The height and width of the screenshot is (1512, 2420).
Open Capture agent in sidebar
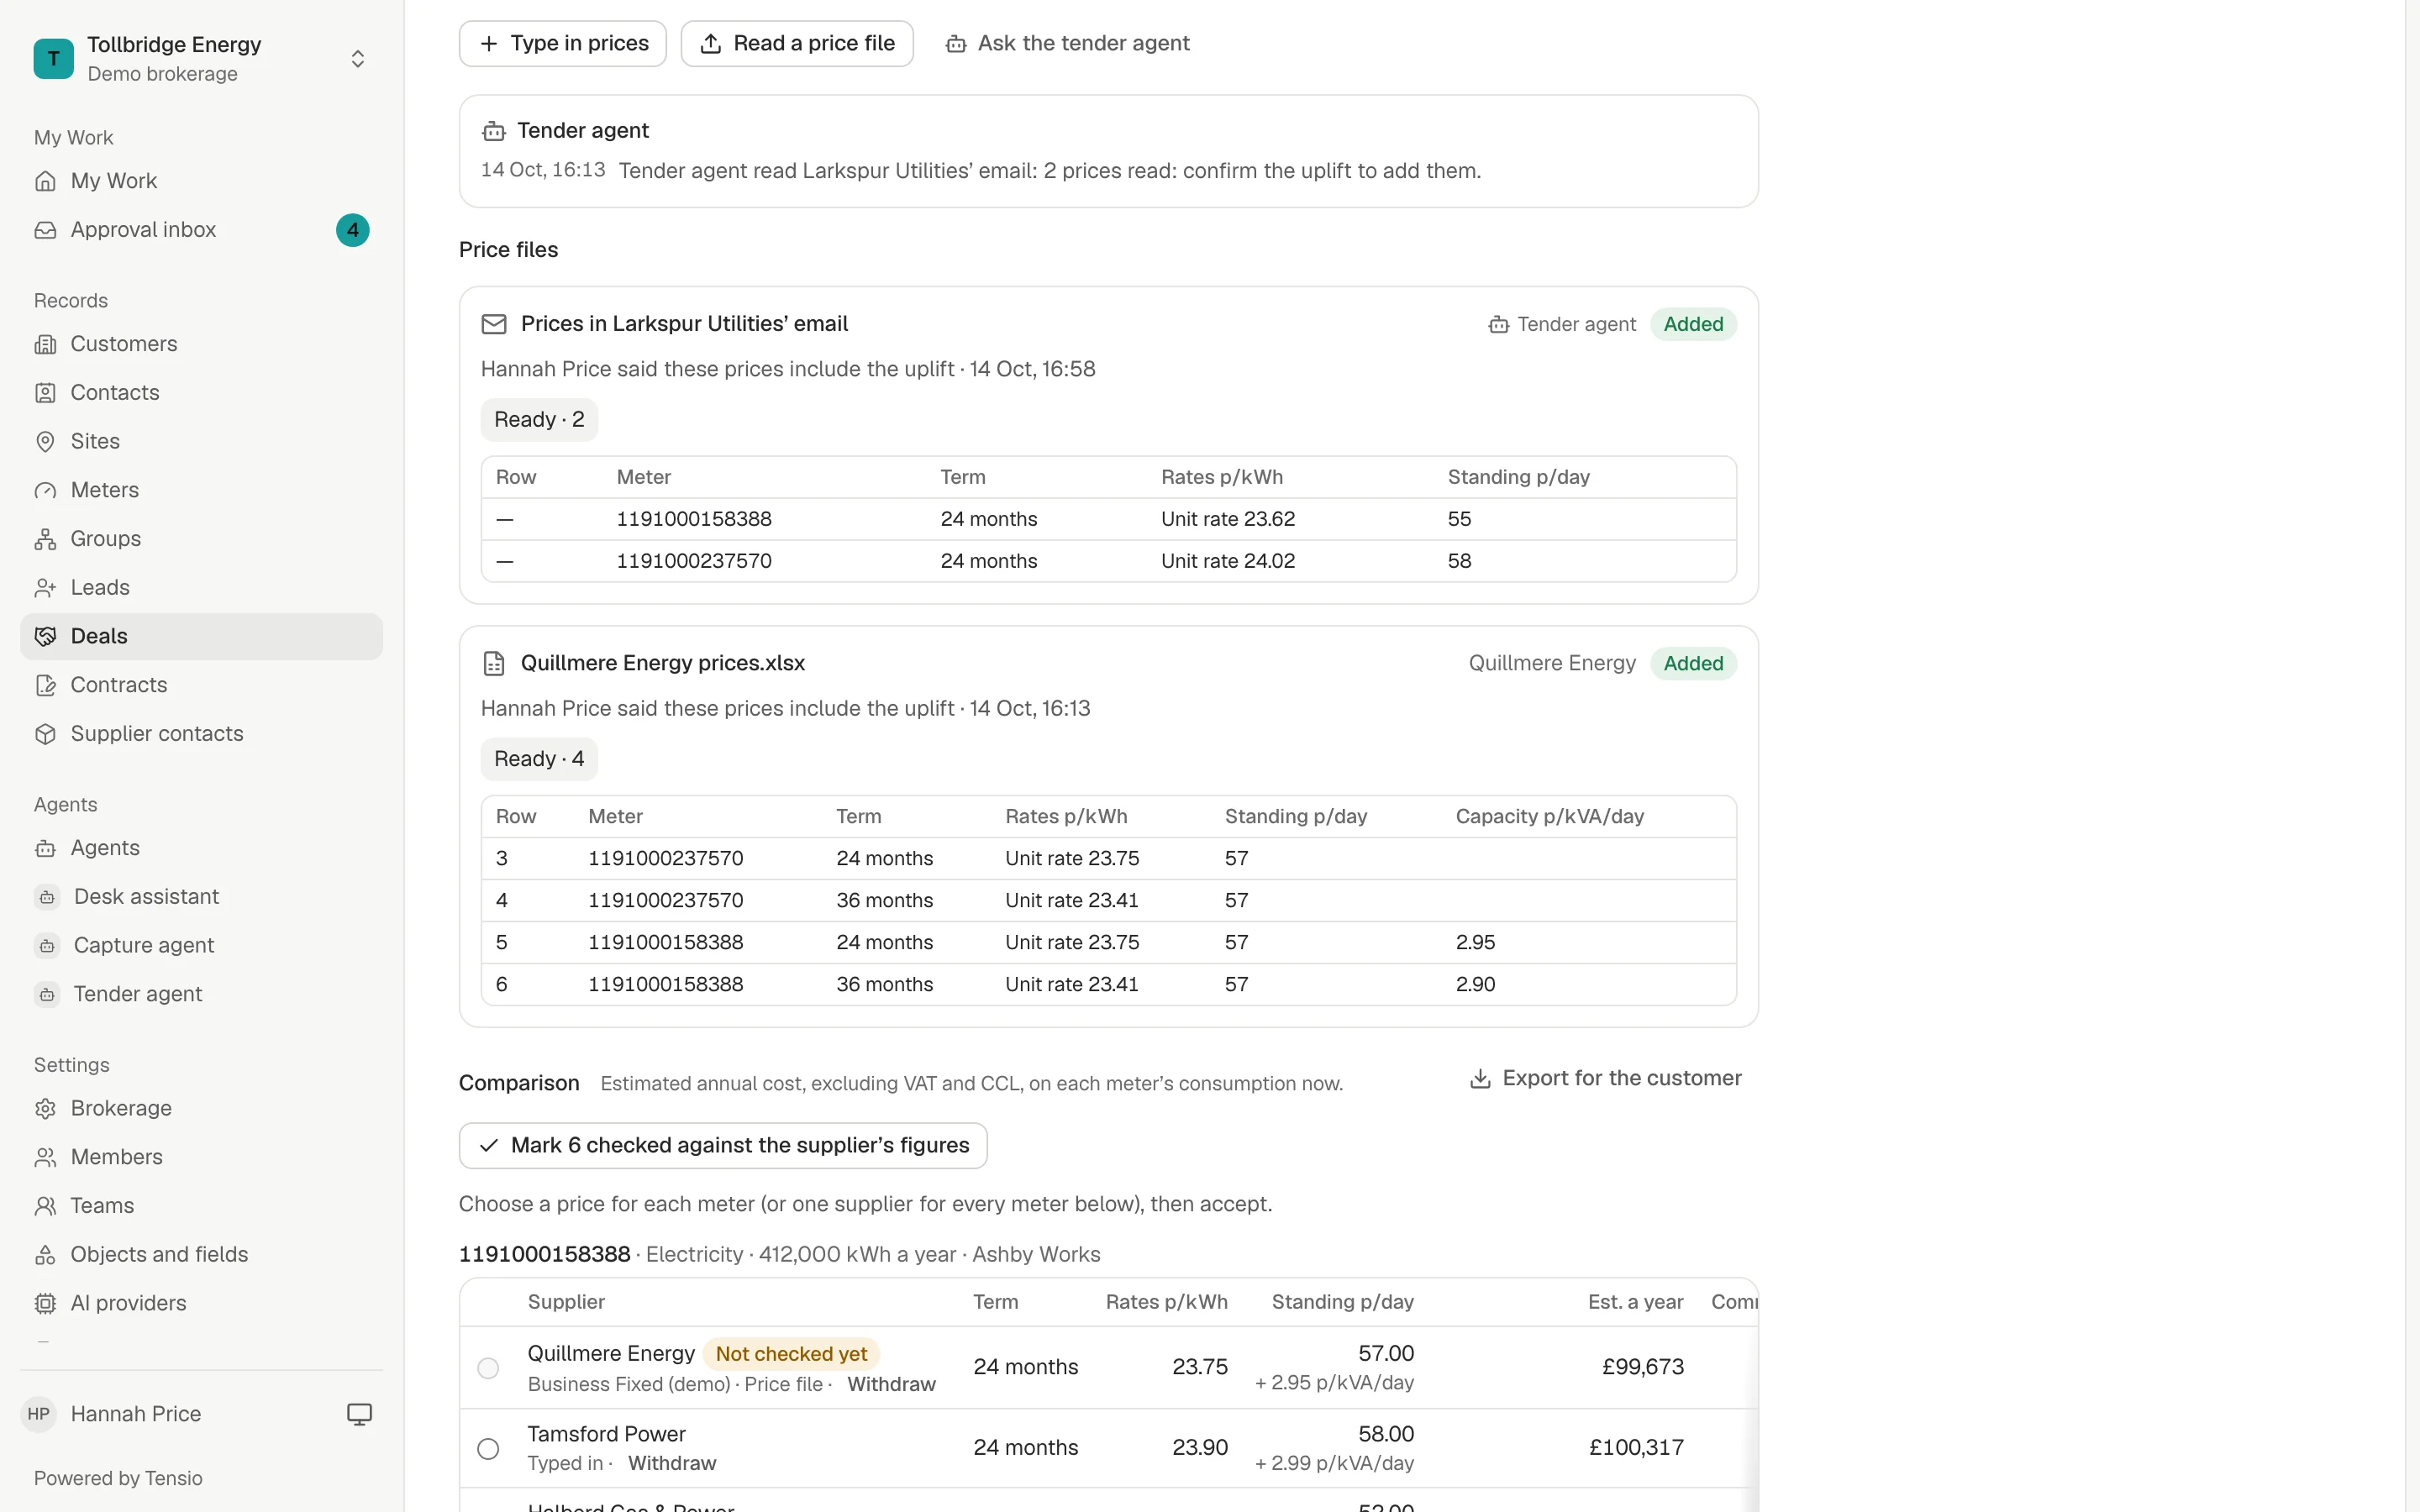pyautogui.click(x=201, y=945)
